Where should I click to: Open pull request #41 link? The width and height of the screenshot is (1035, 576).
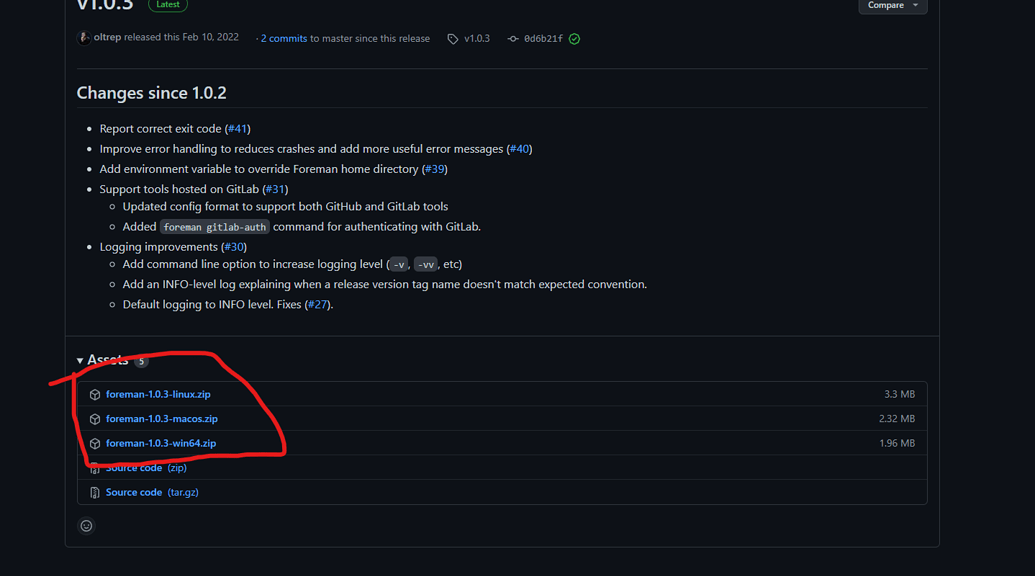click(238, 129)
